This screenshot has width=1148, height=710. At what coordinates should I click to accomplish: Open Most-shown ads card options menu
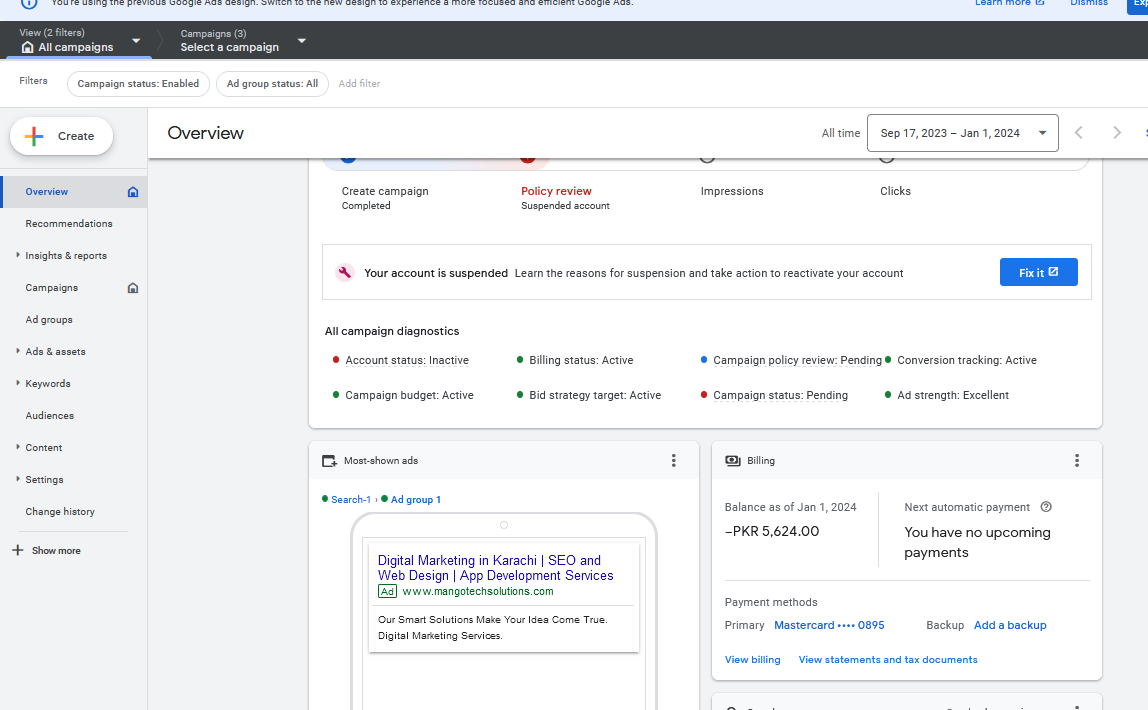pyautogui.click(x=674, y=460)
